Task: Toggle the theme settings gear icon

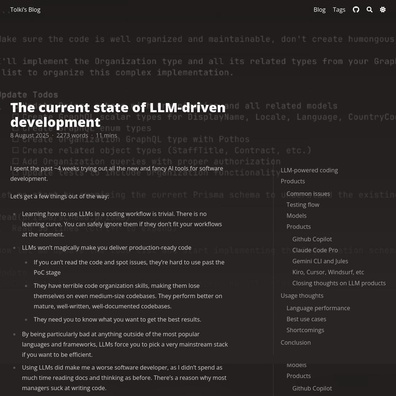Action: [383, 10]
